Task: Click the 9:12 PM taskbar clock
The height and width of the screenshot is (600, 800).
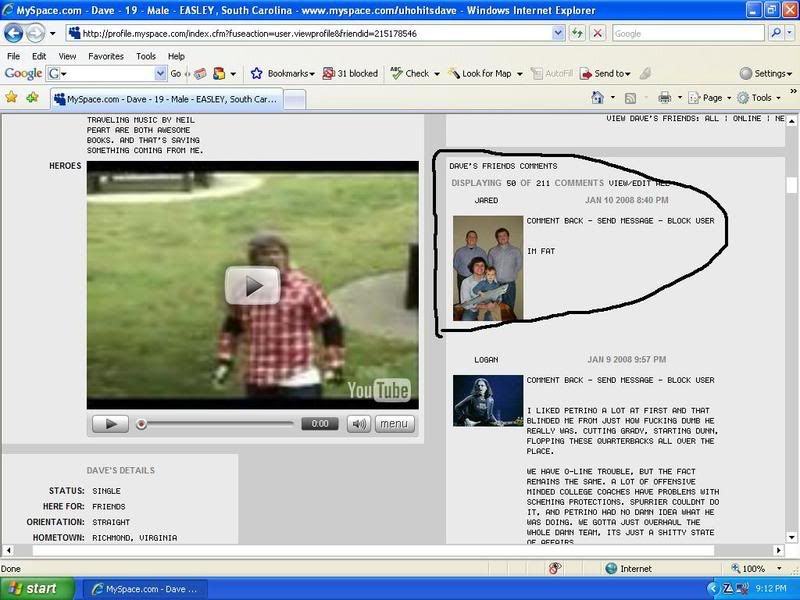Action: [x=770, y=589]
